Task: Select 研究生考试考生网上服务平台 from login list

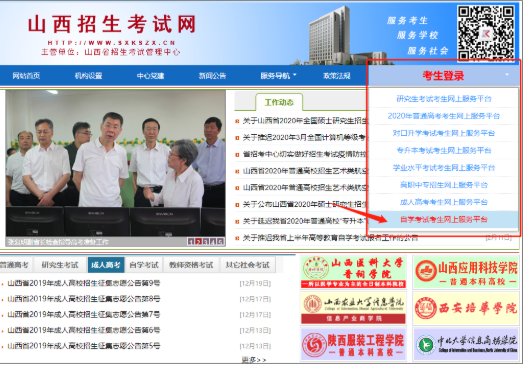Action: tap(444, 99)
